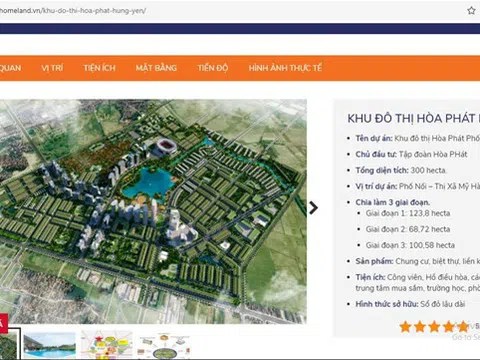Viewport: 480px width, 360px height.
Task: Click 'Giai đoạn 3: 100,58 hecta'
Action: click(410, 245)
